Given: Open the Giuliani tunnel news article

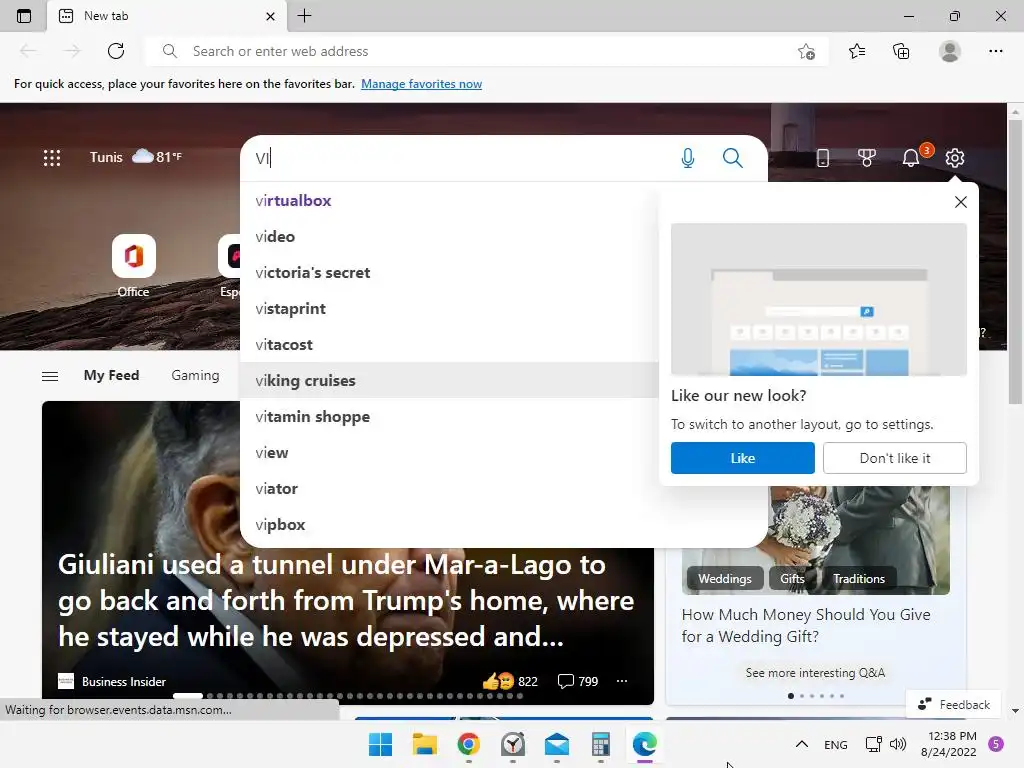Looking at the screenshot, I should pyautogui.click(x=345, y=600).
